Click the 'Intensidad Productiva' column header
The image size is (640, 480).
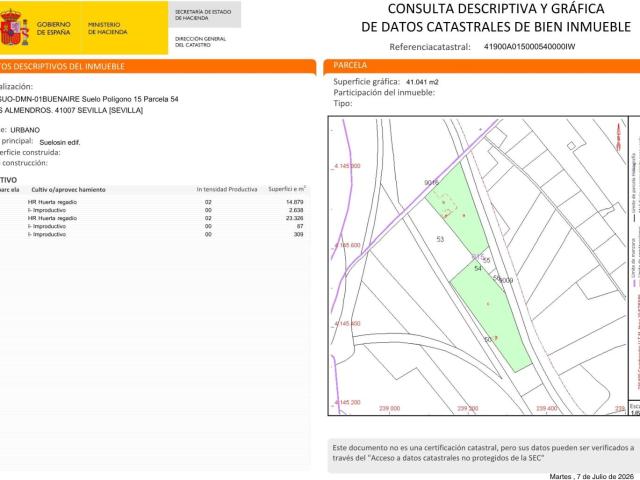pyautogui.click(x=227, y=189)
